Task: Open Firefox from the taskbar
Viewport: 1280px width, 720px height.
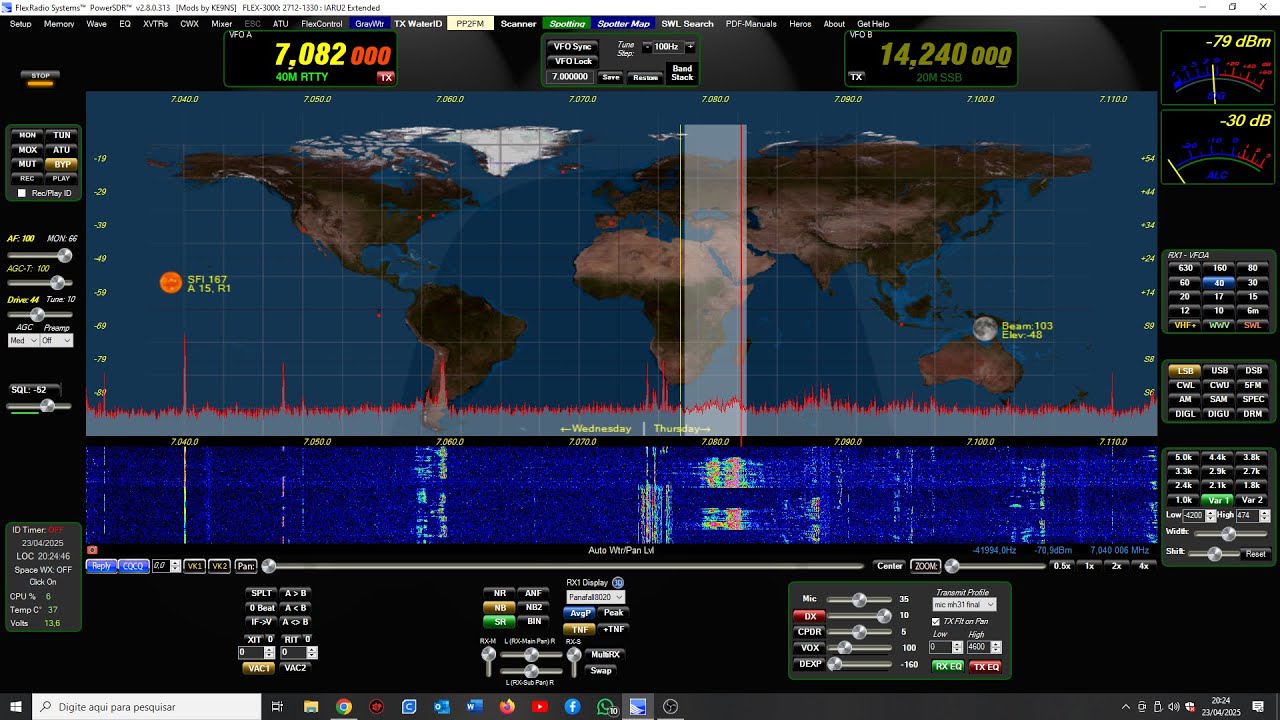Action: [507, 707]
